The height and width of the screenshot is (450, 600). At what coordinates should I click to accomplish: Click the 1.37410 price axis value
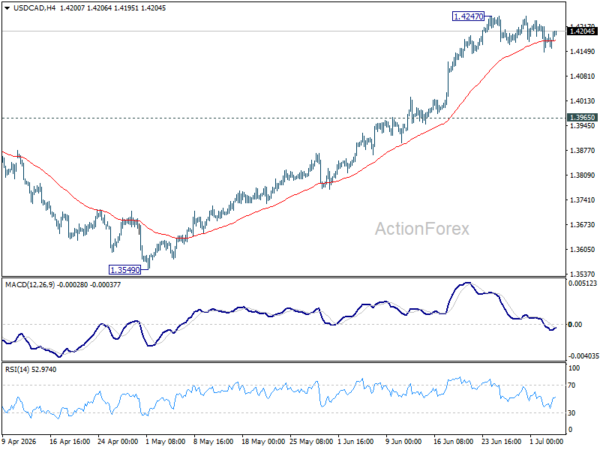582,200
